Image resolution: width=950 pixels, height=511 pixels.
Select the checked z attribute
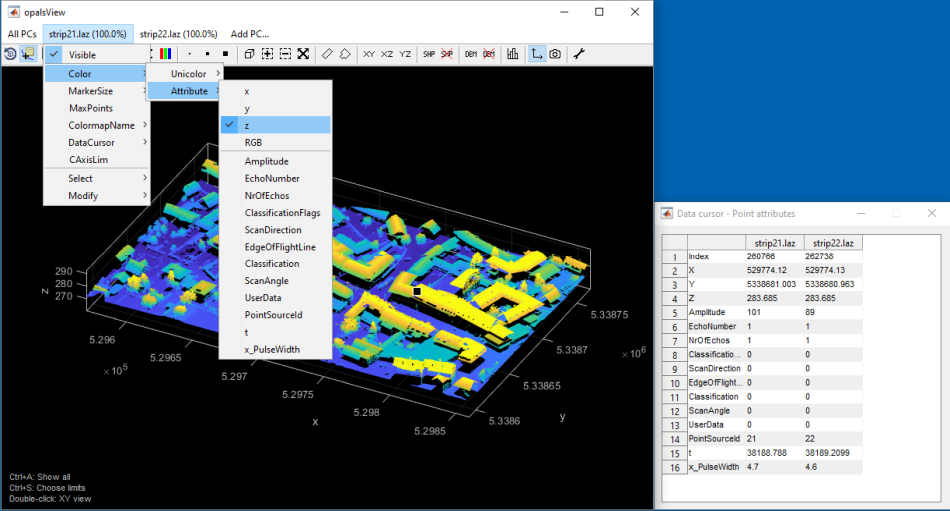coord(247,125)
